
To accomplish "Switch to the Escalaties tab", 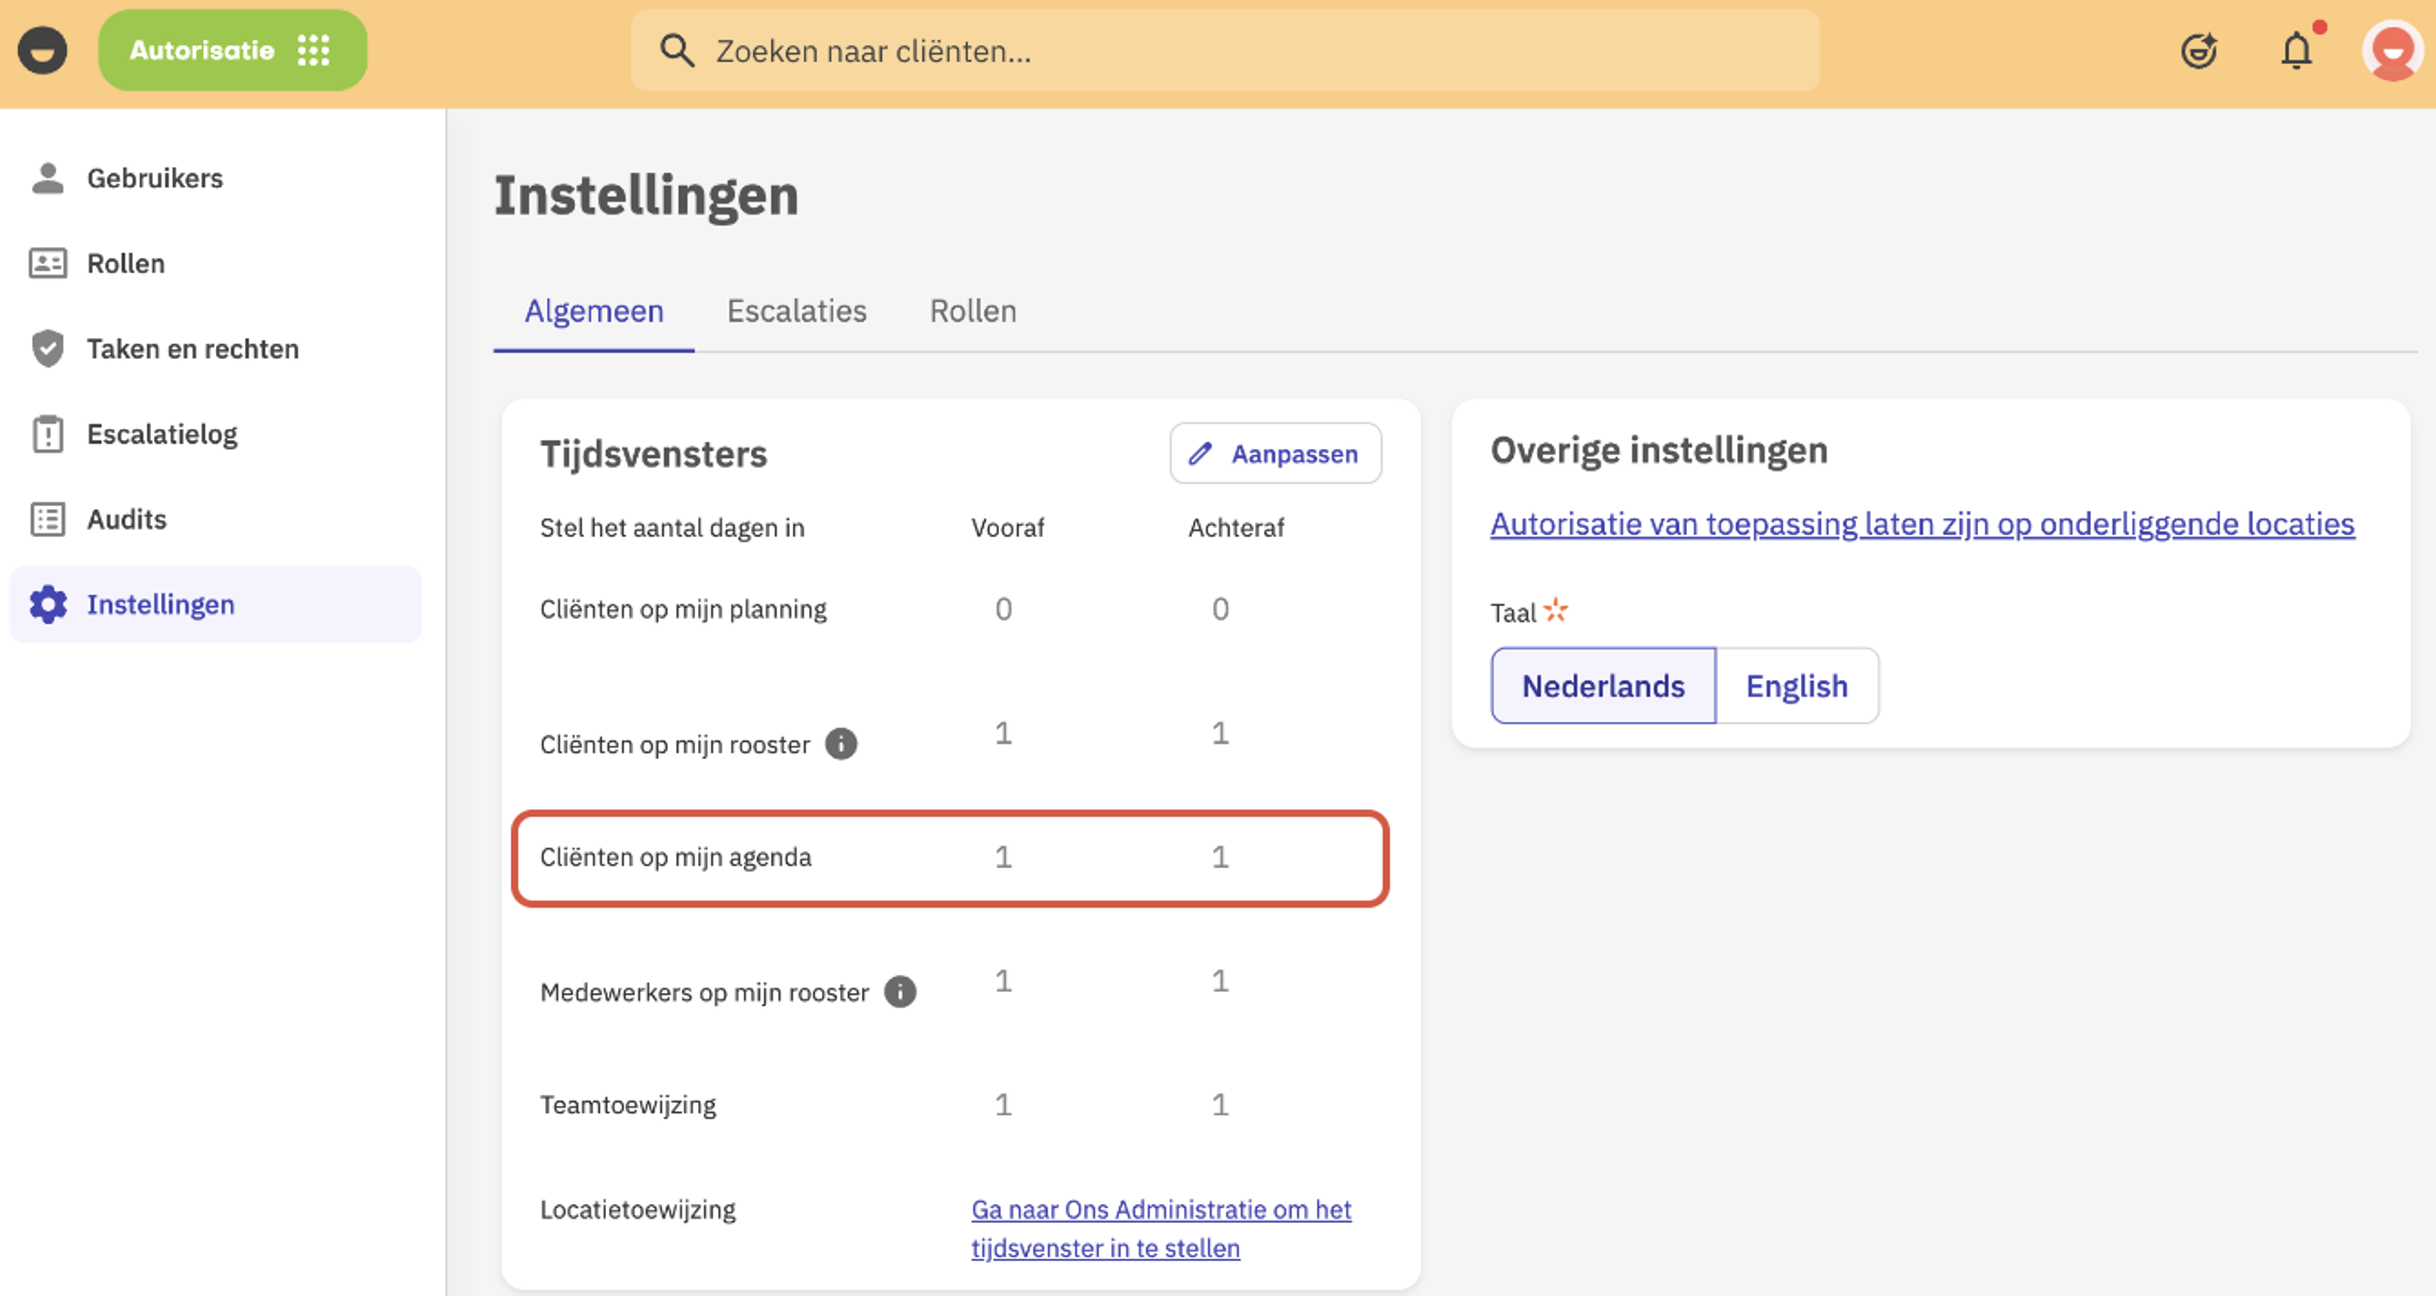I will pos(796,311).
